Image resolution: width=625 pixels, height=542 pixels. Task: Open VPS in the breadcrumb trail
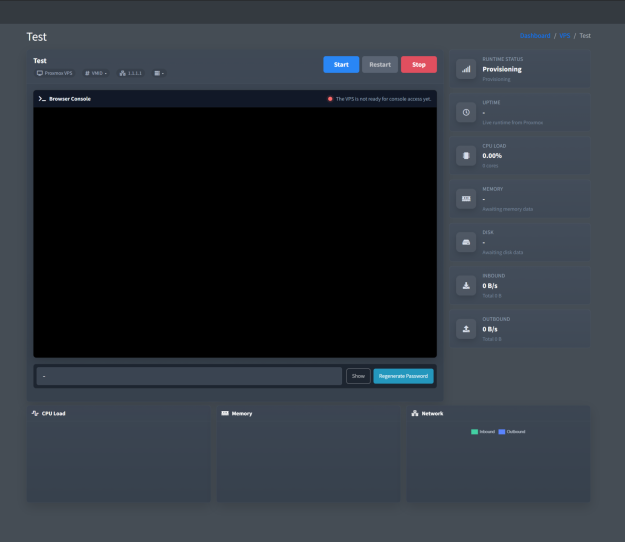565,35
